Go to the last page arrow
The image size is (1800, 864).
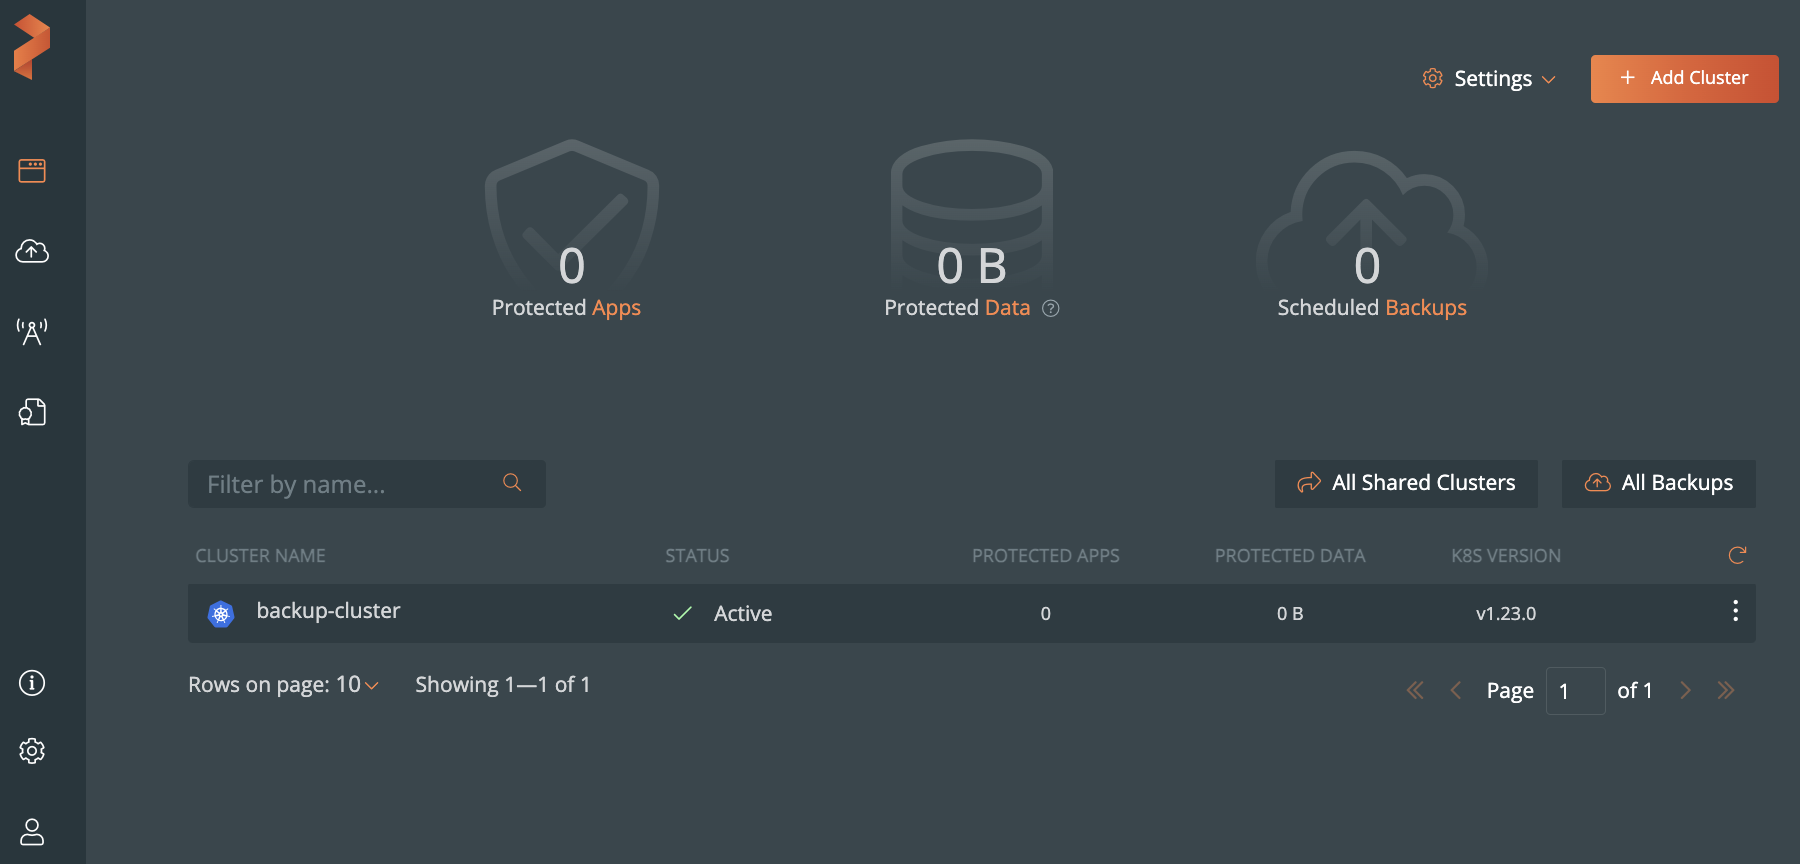[1726, 690]
